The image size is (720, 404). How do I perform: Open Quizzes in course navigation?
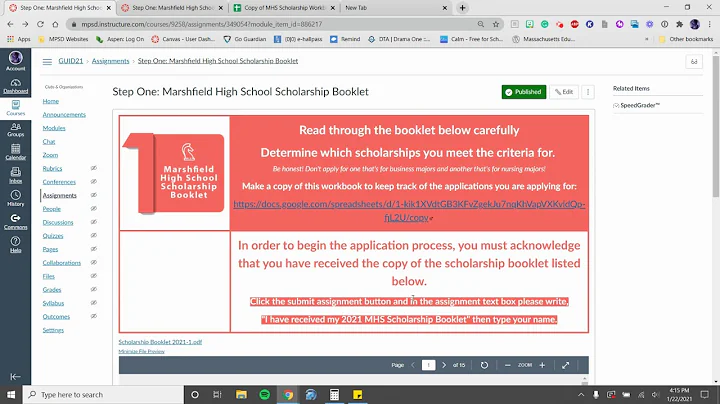pos(53,236)
